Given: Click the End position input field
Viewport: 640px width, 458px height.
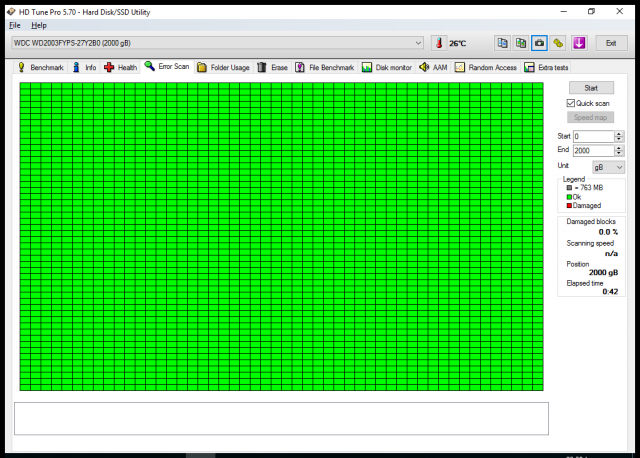Looking at the screenshot, I should tap(592, 150).
